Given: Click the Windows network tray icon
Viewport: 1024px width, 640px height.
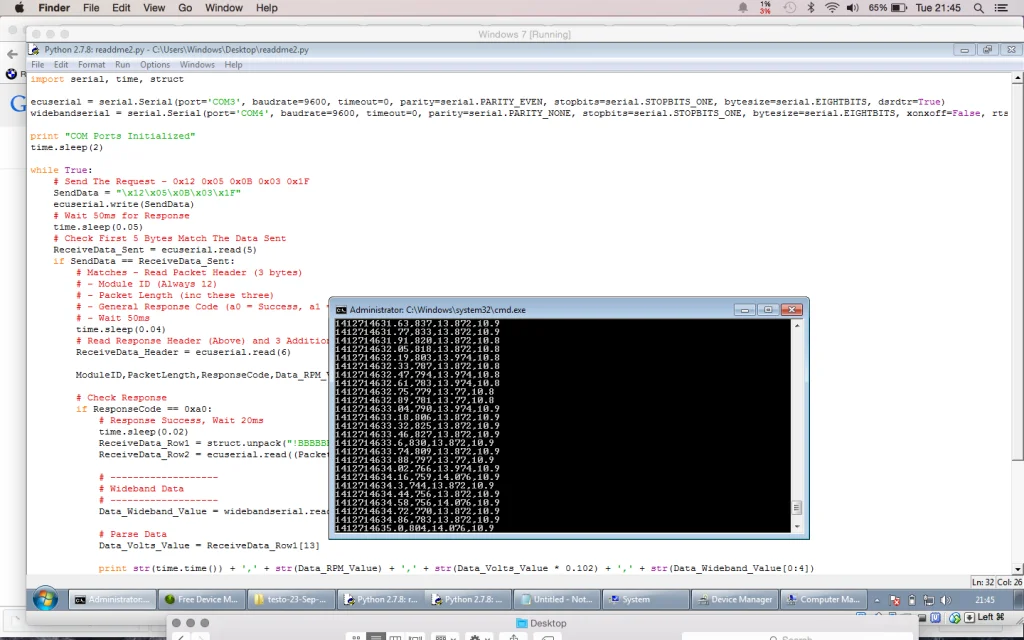Looking at the screenshot, I should [929, 600].
